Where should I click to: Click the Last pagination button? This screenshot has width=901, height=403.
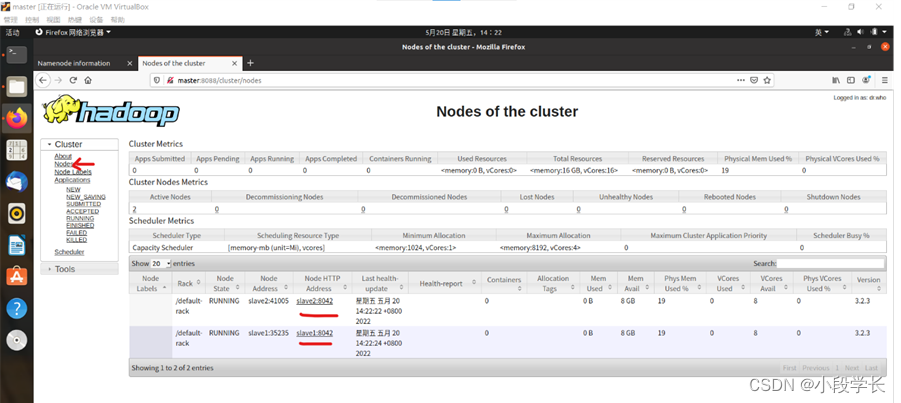pyautogui.click(x=872, y=368)
